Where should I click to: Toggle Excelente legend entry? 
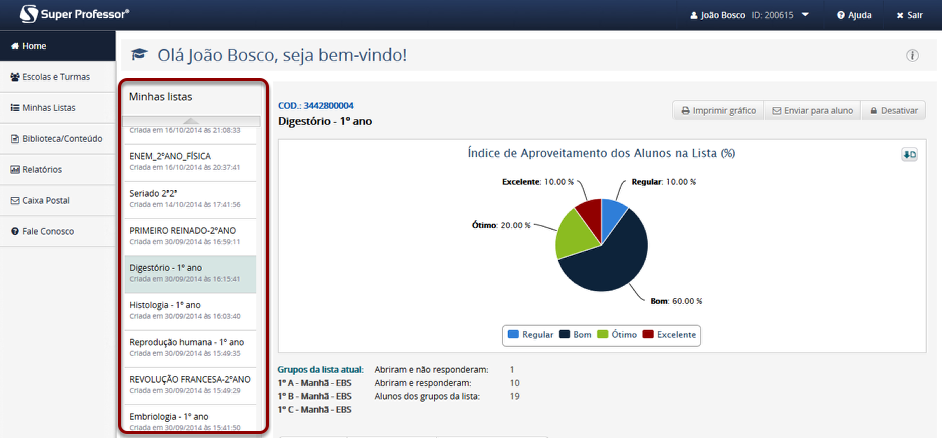point(669,335)
